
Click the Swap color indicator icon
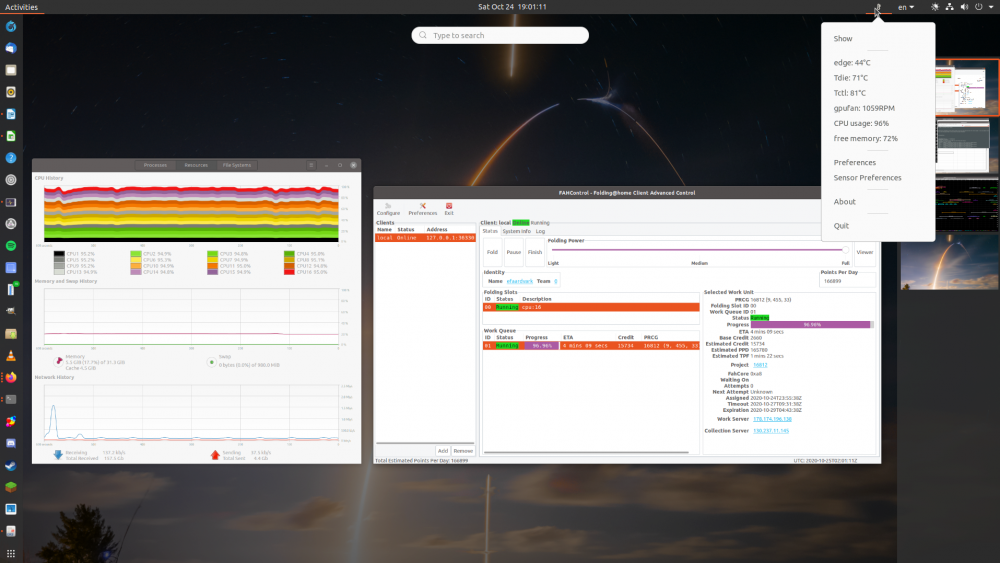[x=212, y=362]
